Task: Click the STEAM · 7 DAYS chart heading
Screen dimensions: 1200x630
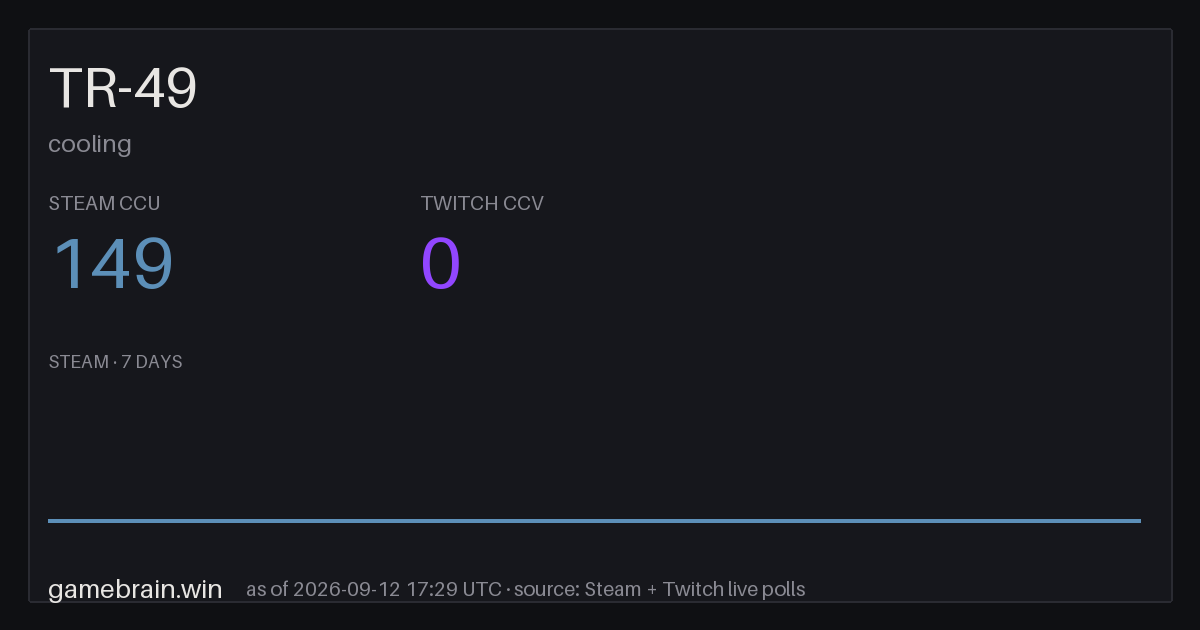Action: click(x=115, y=362)
